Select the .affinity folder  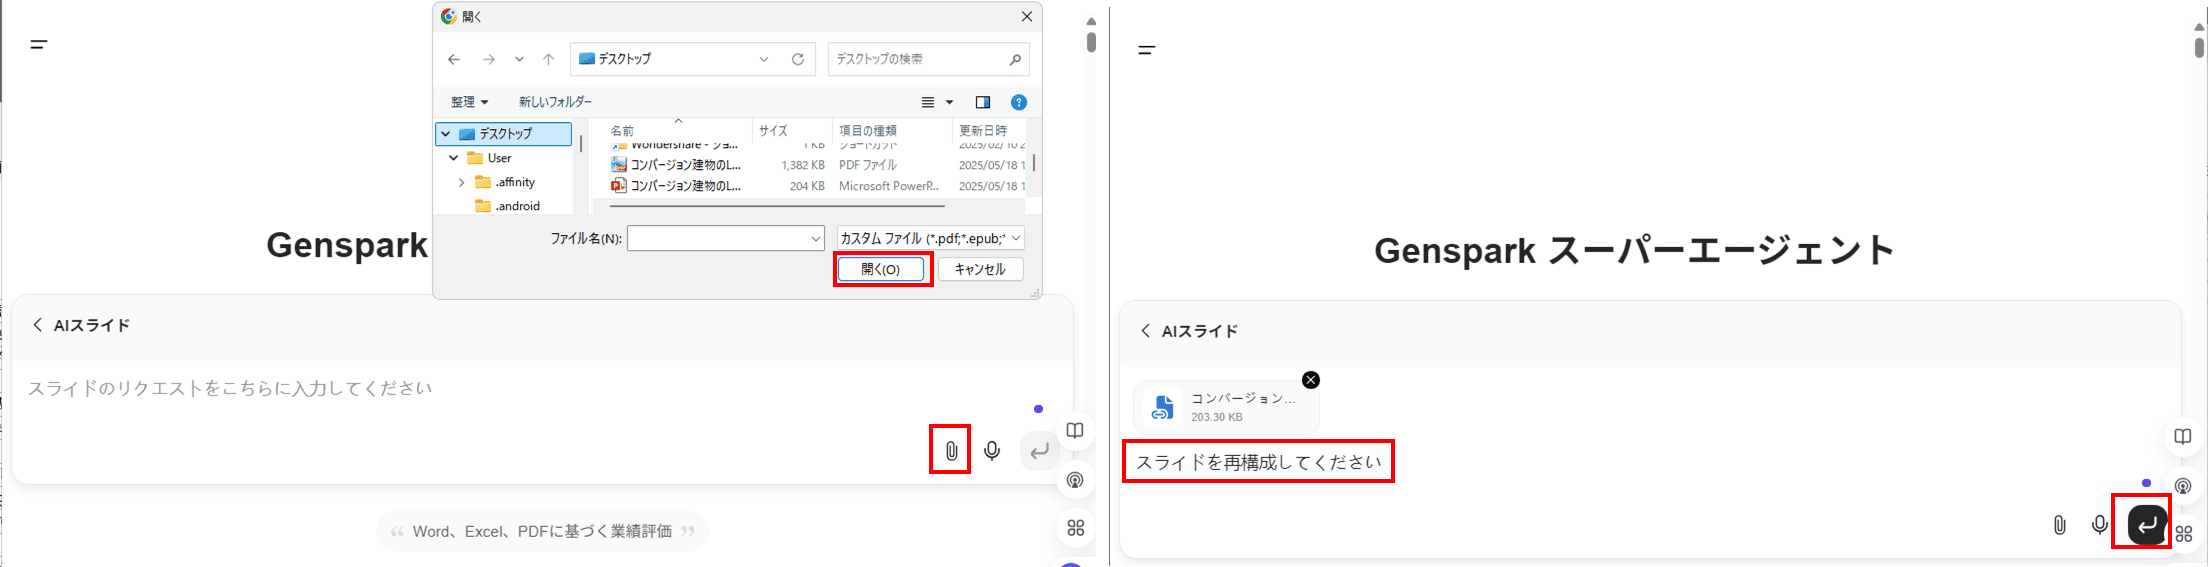point(515,182)
